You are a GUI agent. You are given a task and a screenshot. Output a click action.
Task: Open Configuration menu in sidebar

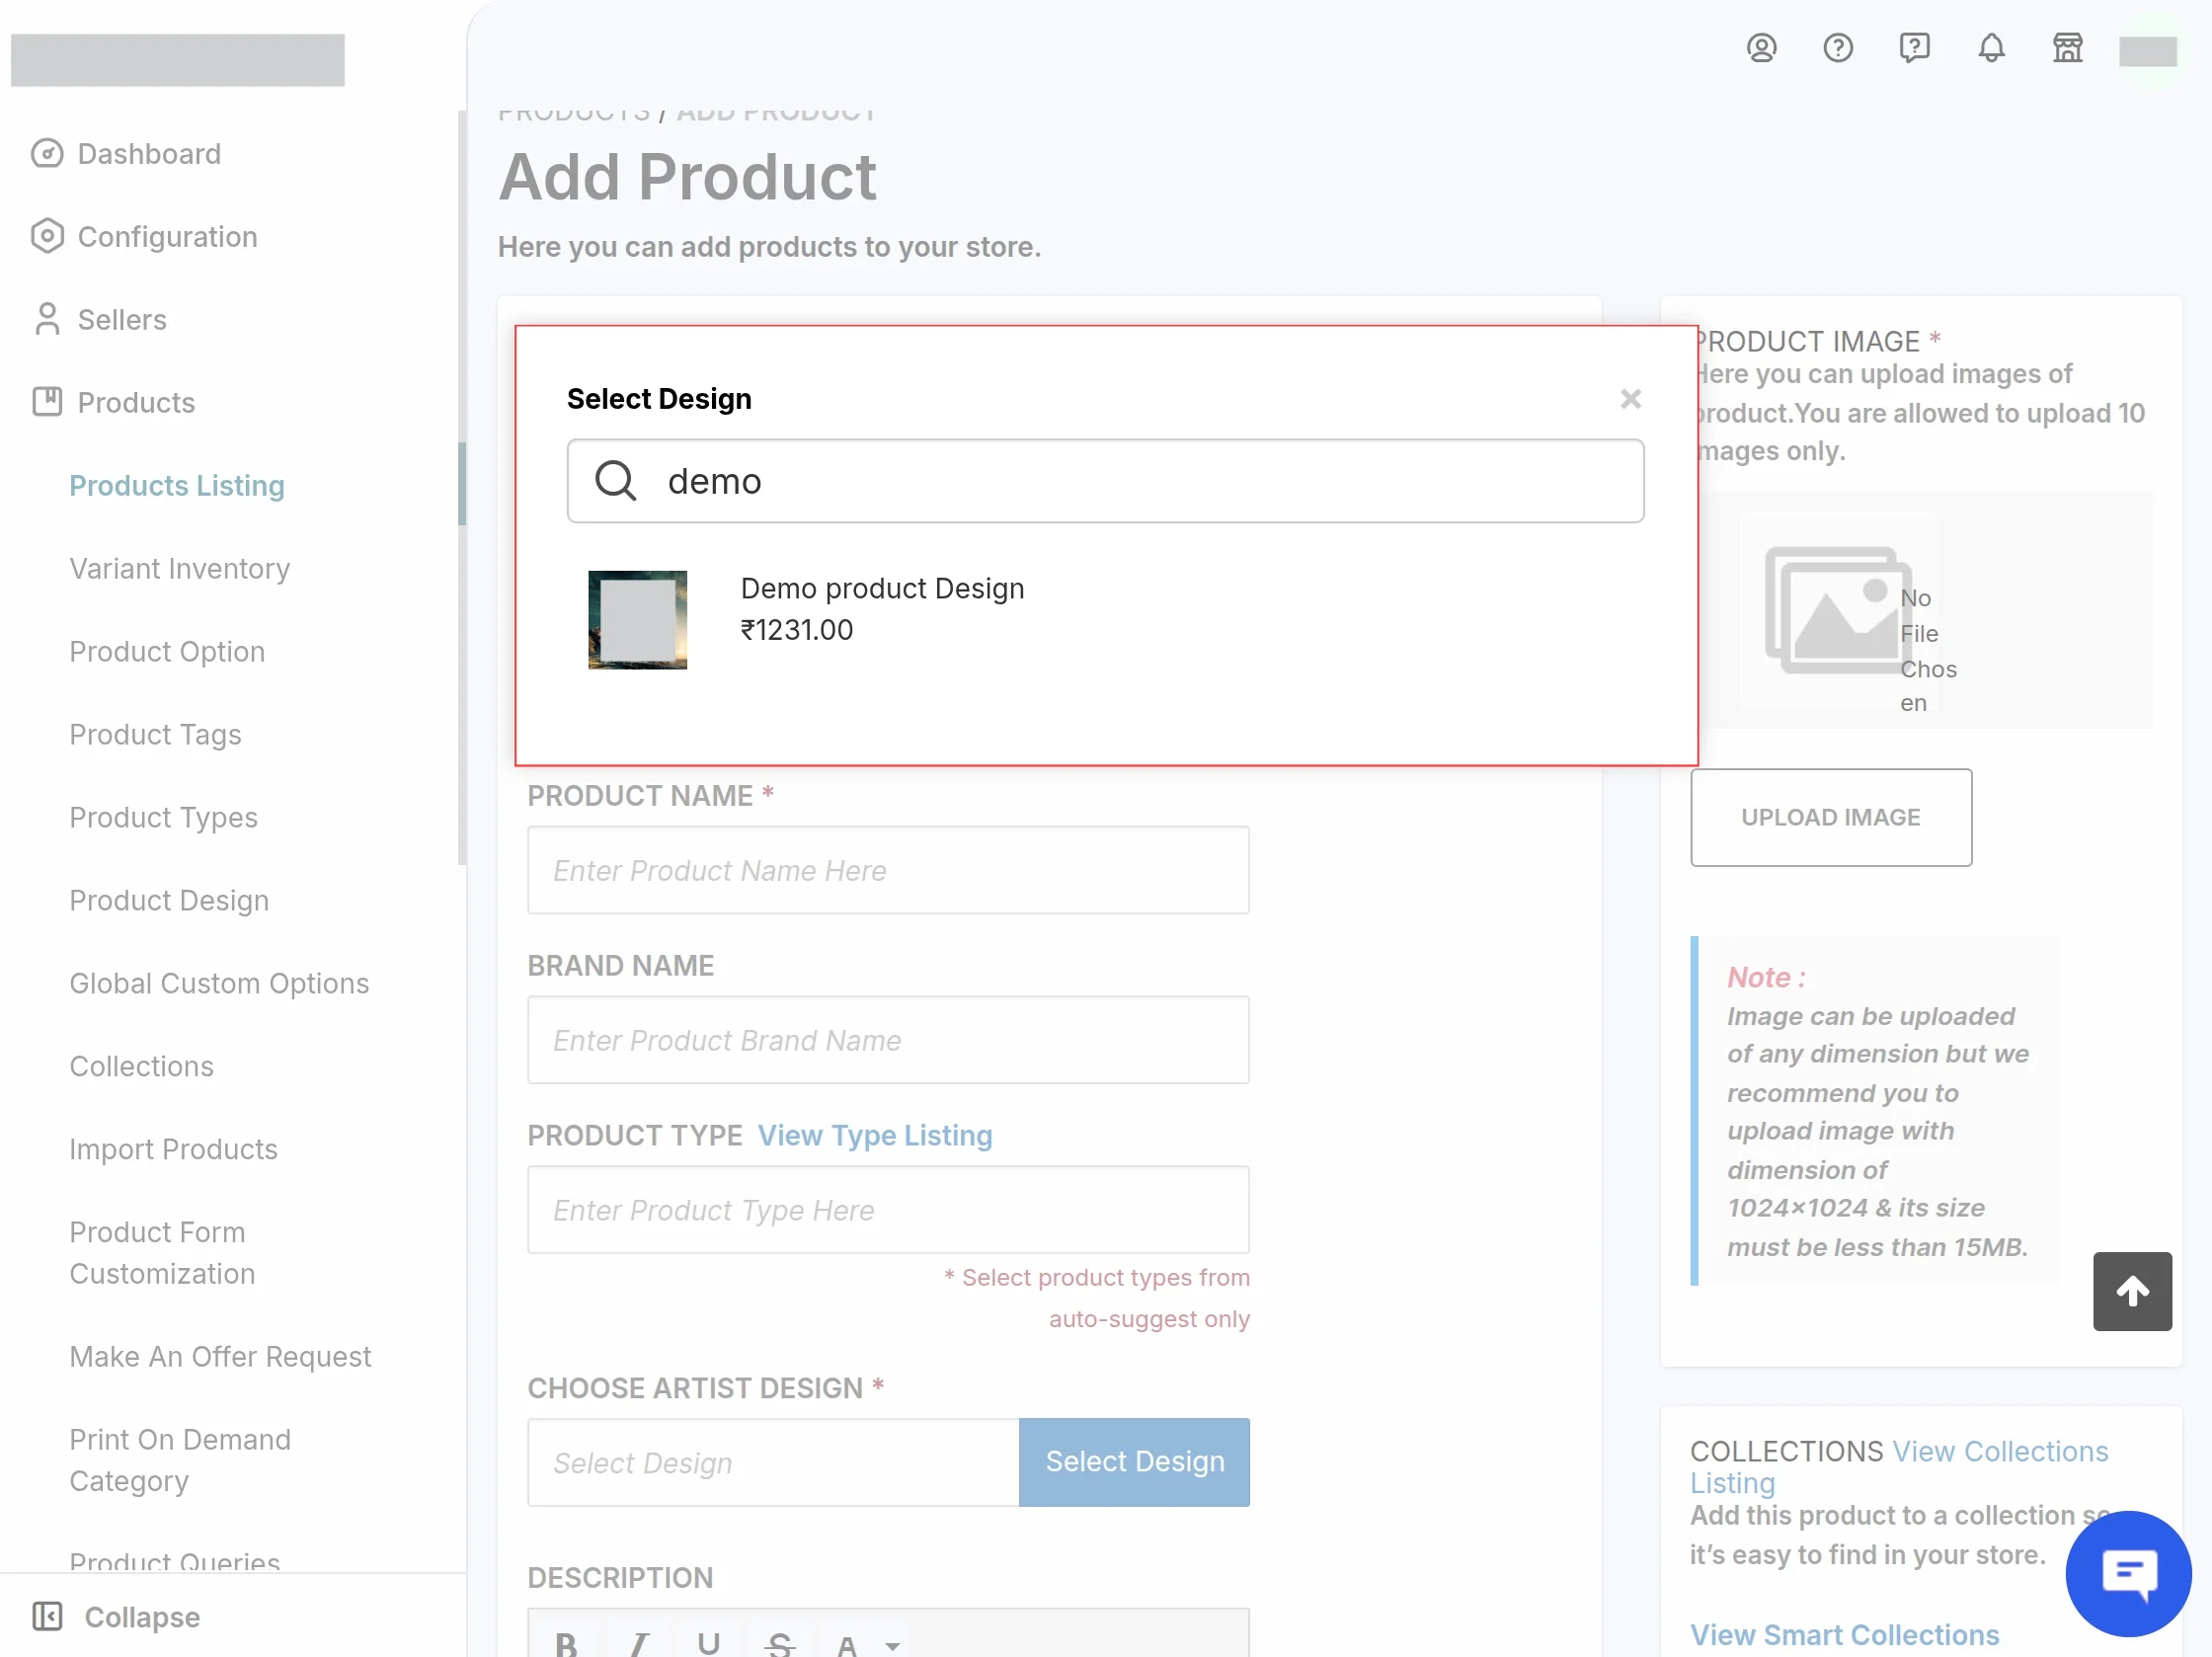coord(167,237)
